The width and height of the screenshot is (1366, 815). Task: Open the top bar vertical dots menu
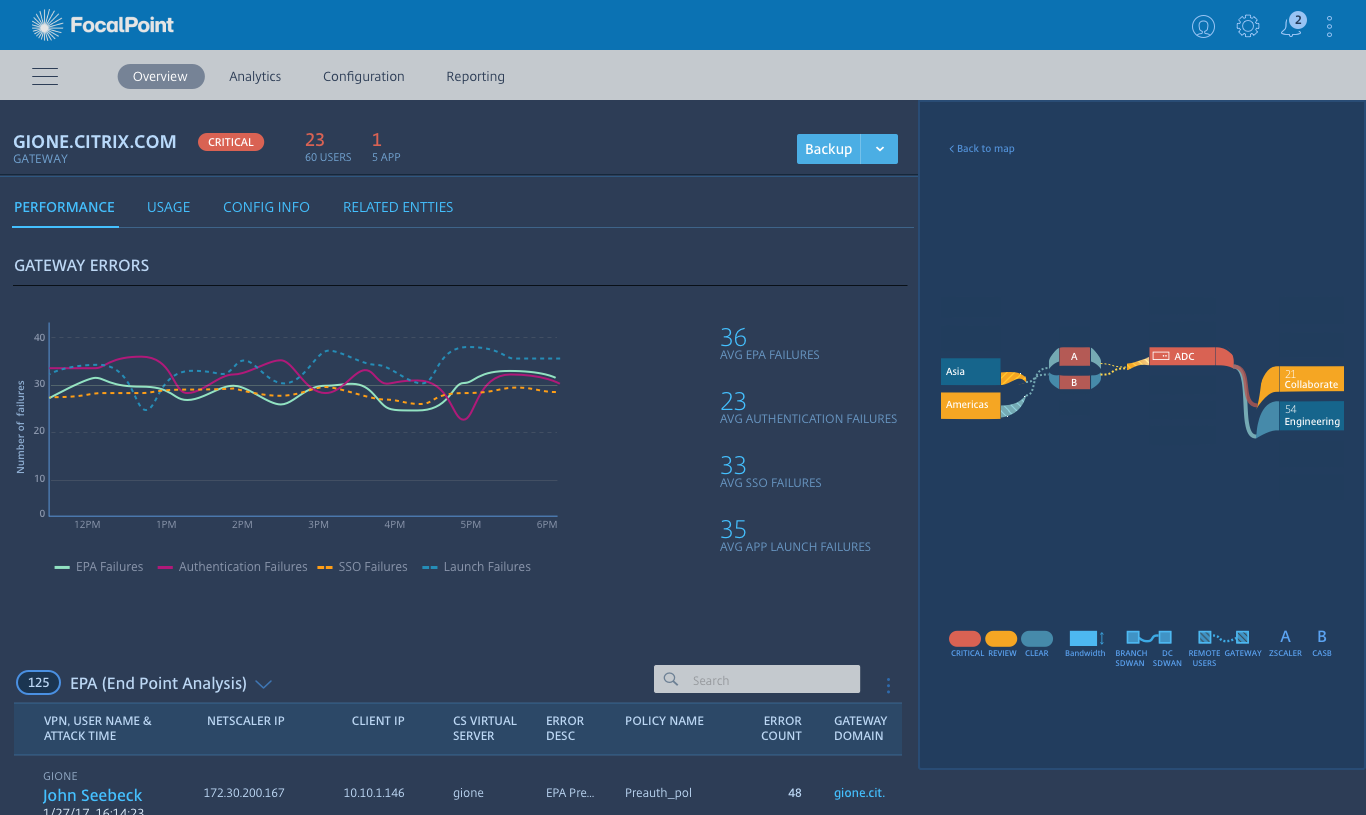pos(1329,26)
